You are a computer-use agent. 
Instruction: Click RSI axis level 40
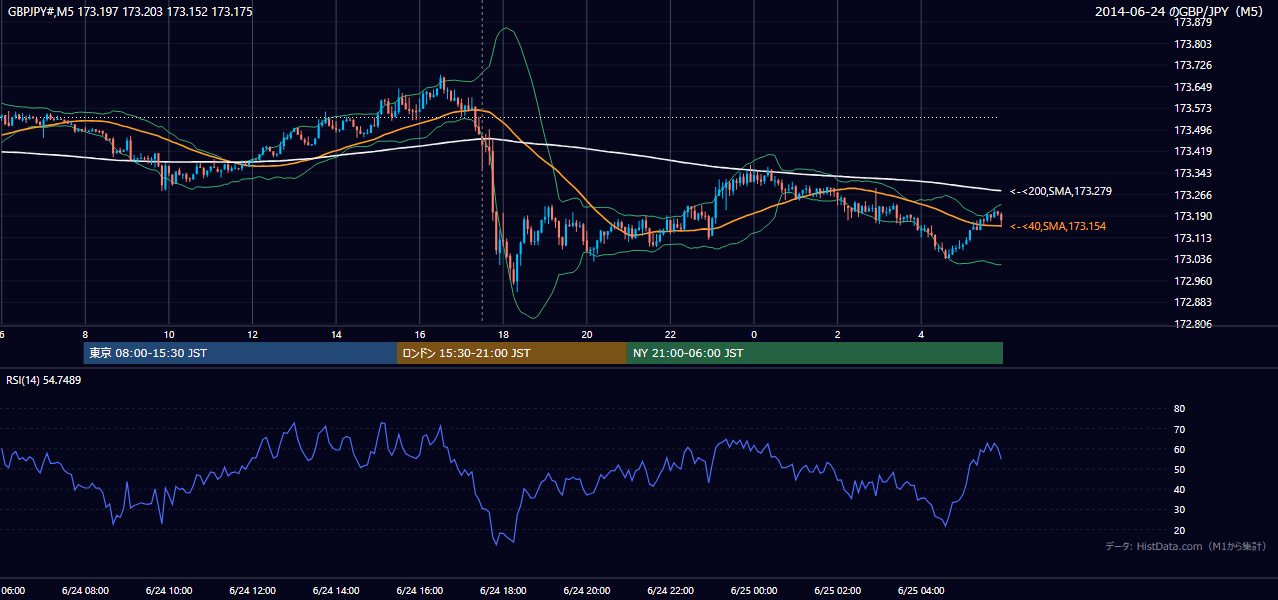(x=1179, y=490)
